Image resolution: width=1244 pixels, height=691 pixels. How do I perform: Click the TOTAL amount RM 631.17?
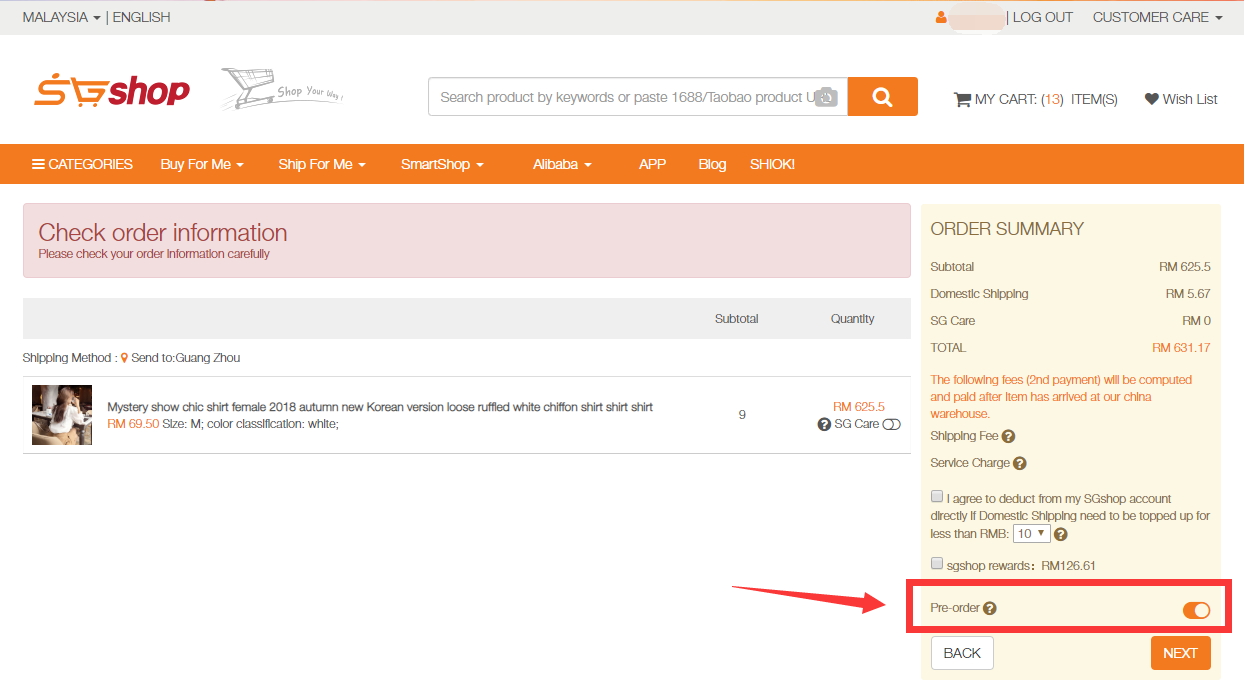coord(1181,348)
